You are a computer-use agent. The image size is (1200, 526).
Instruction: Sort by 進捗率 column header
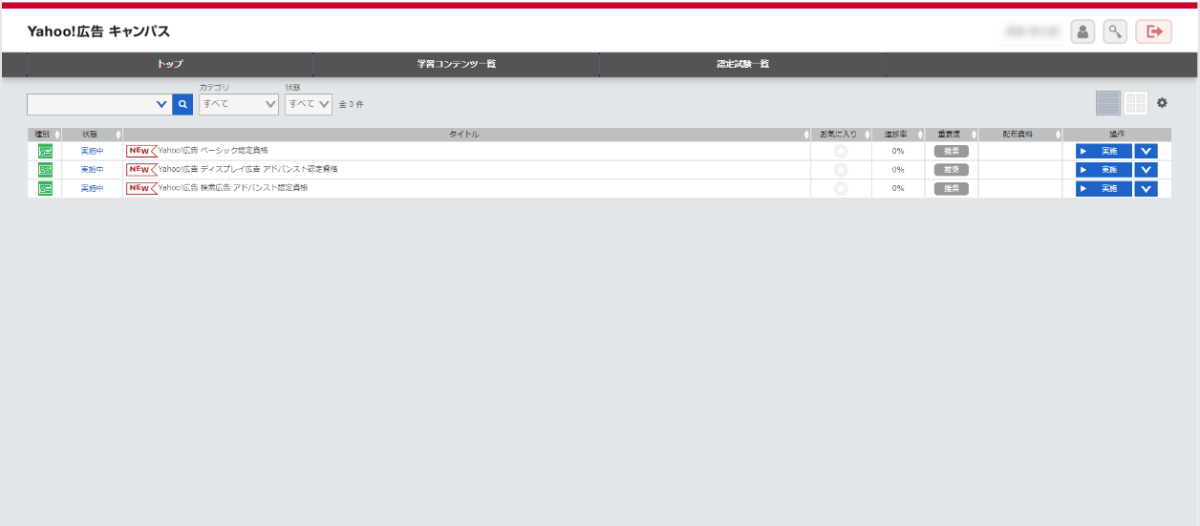point(898,134)
